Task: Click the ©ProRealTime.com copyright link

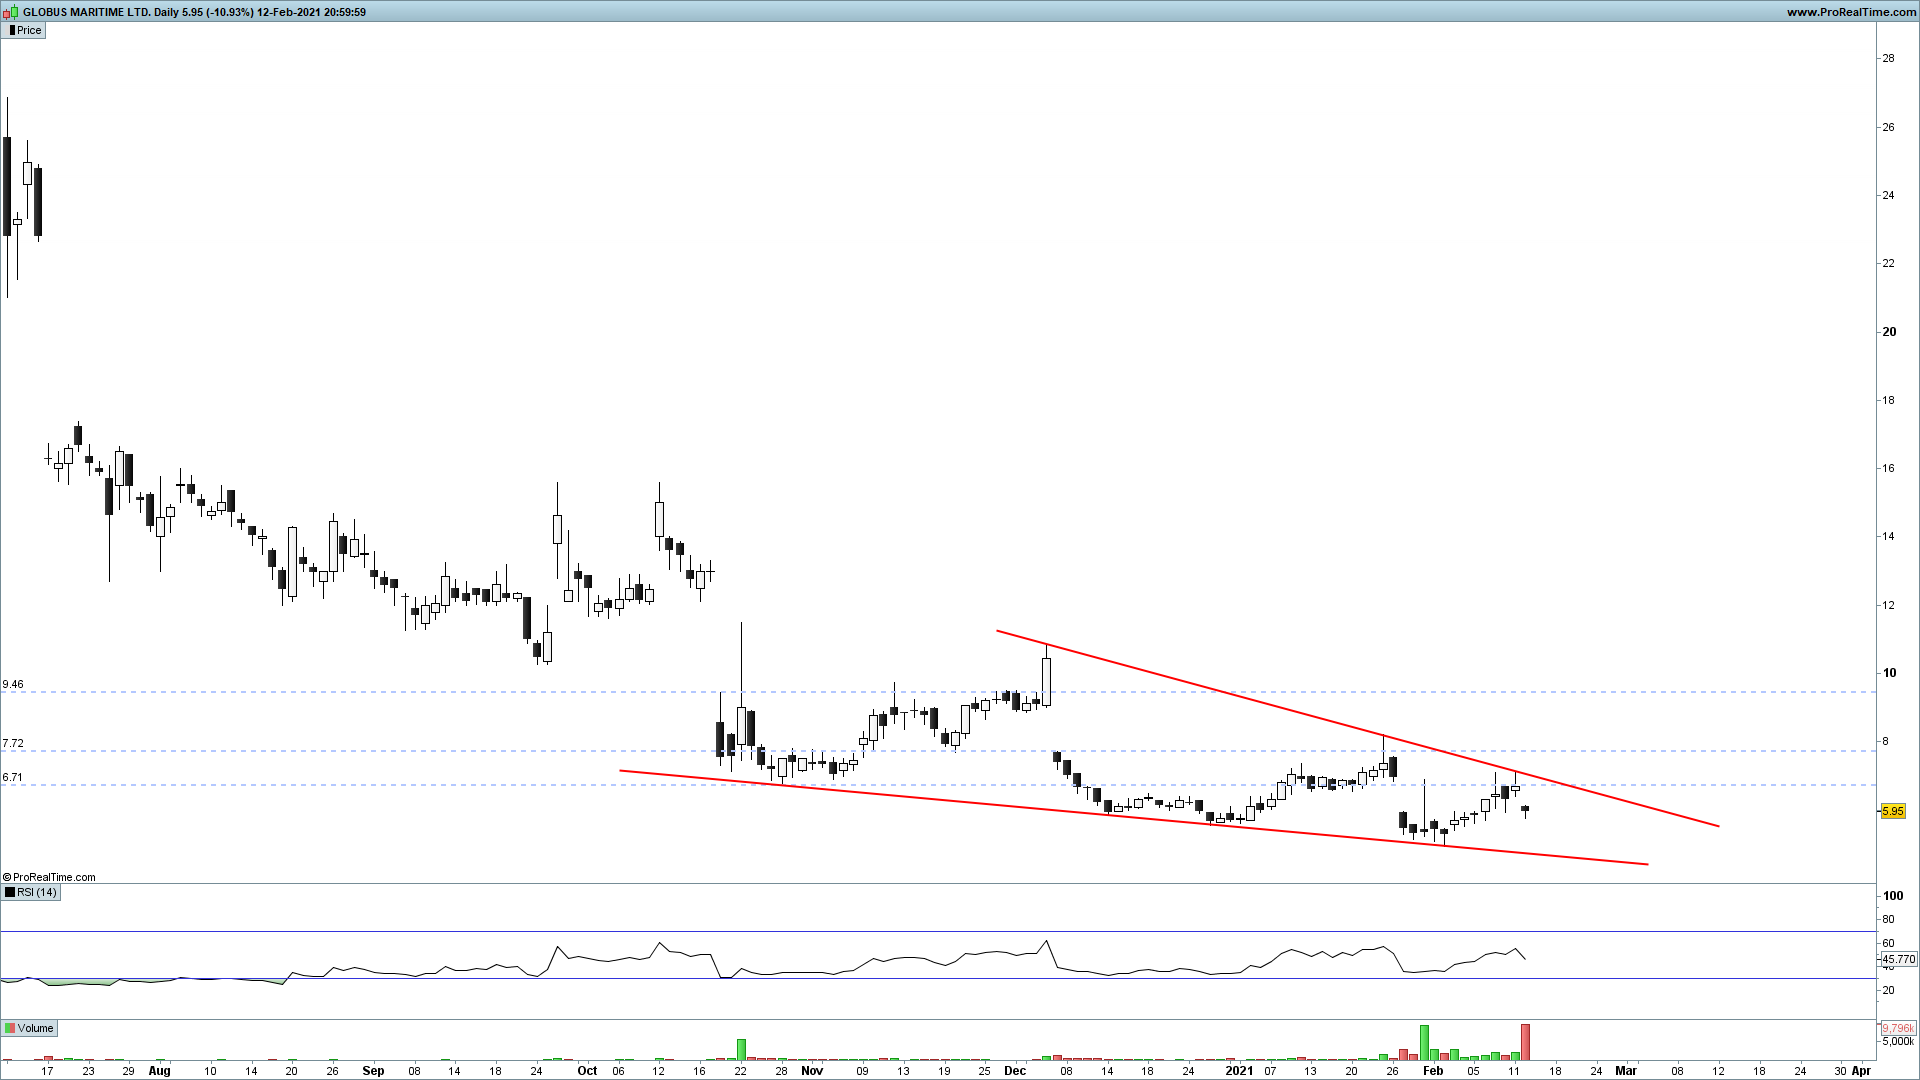Action: 49,877
